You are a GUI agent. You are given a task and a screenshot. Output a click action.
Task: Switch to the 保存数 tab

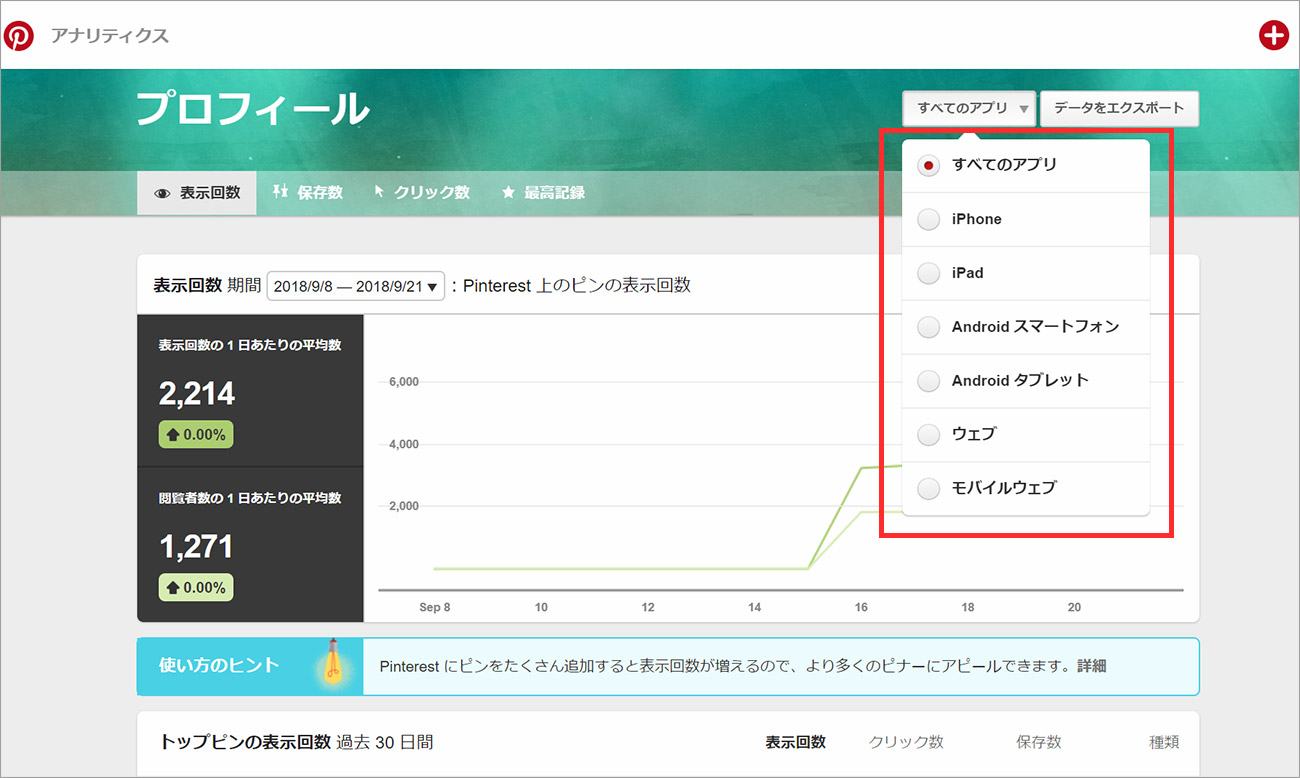coord(307,192)
